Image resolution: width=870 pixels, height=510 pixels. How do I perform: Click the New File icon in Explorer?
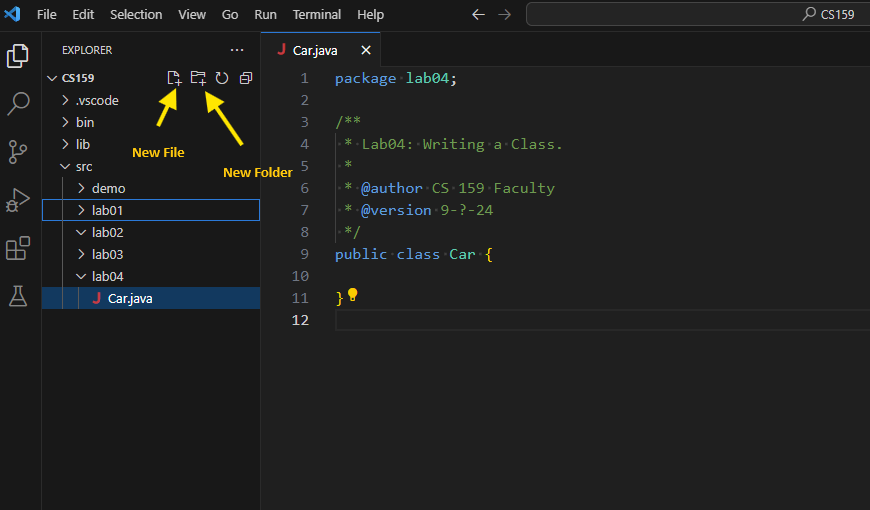tap(175, 78)
